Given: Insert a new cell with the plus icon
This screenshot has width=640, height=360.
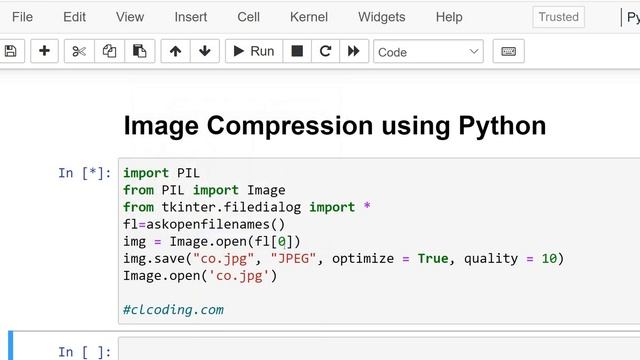Looking at the screenshot, I should pos(44,51).
